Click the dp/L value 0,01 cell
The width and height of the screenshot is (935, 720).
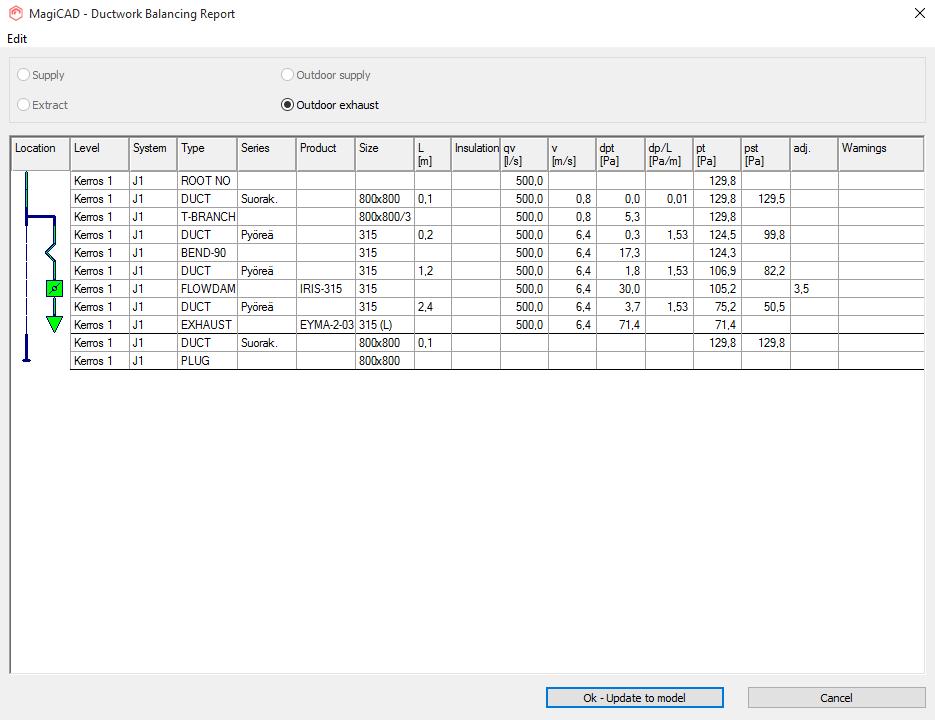669,199
